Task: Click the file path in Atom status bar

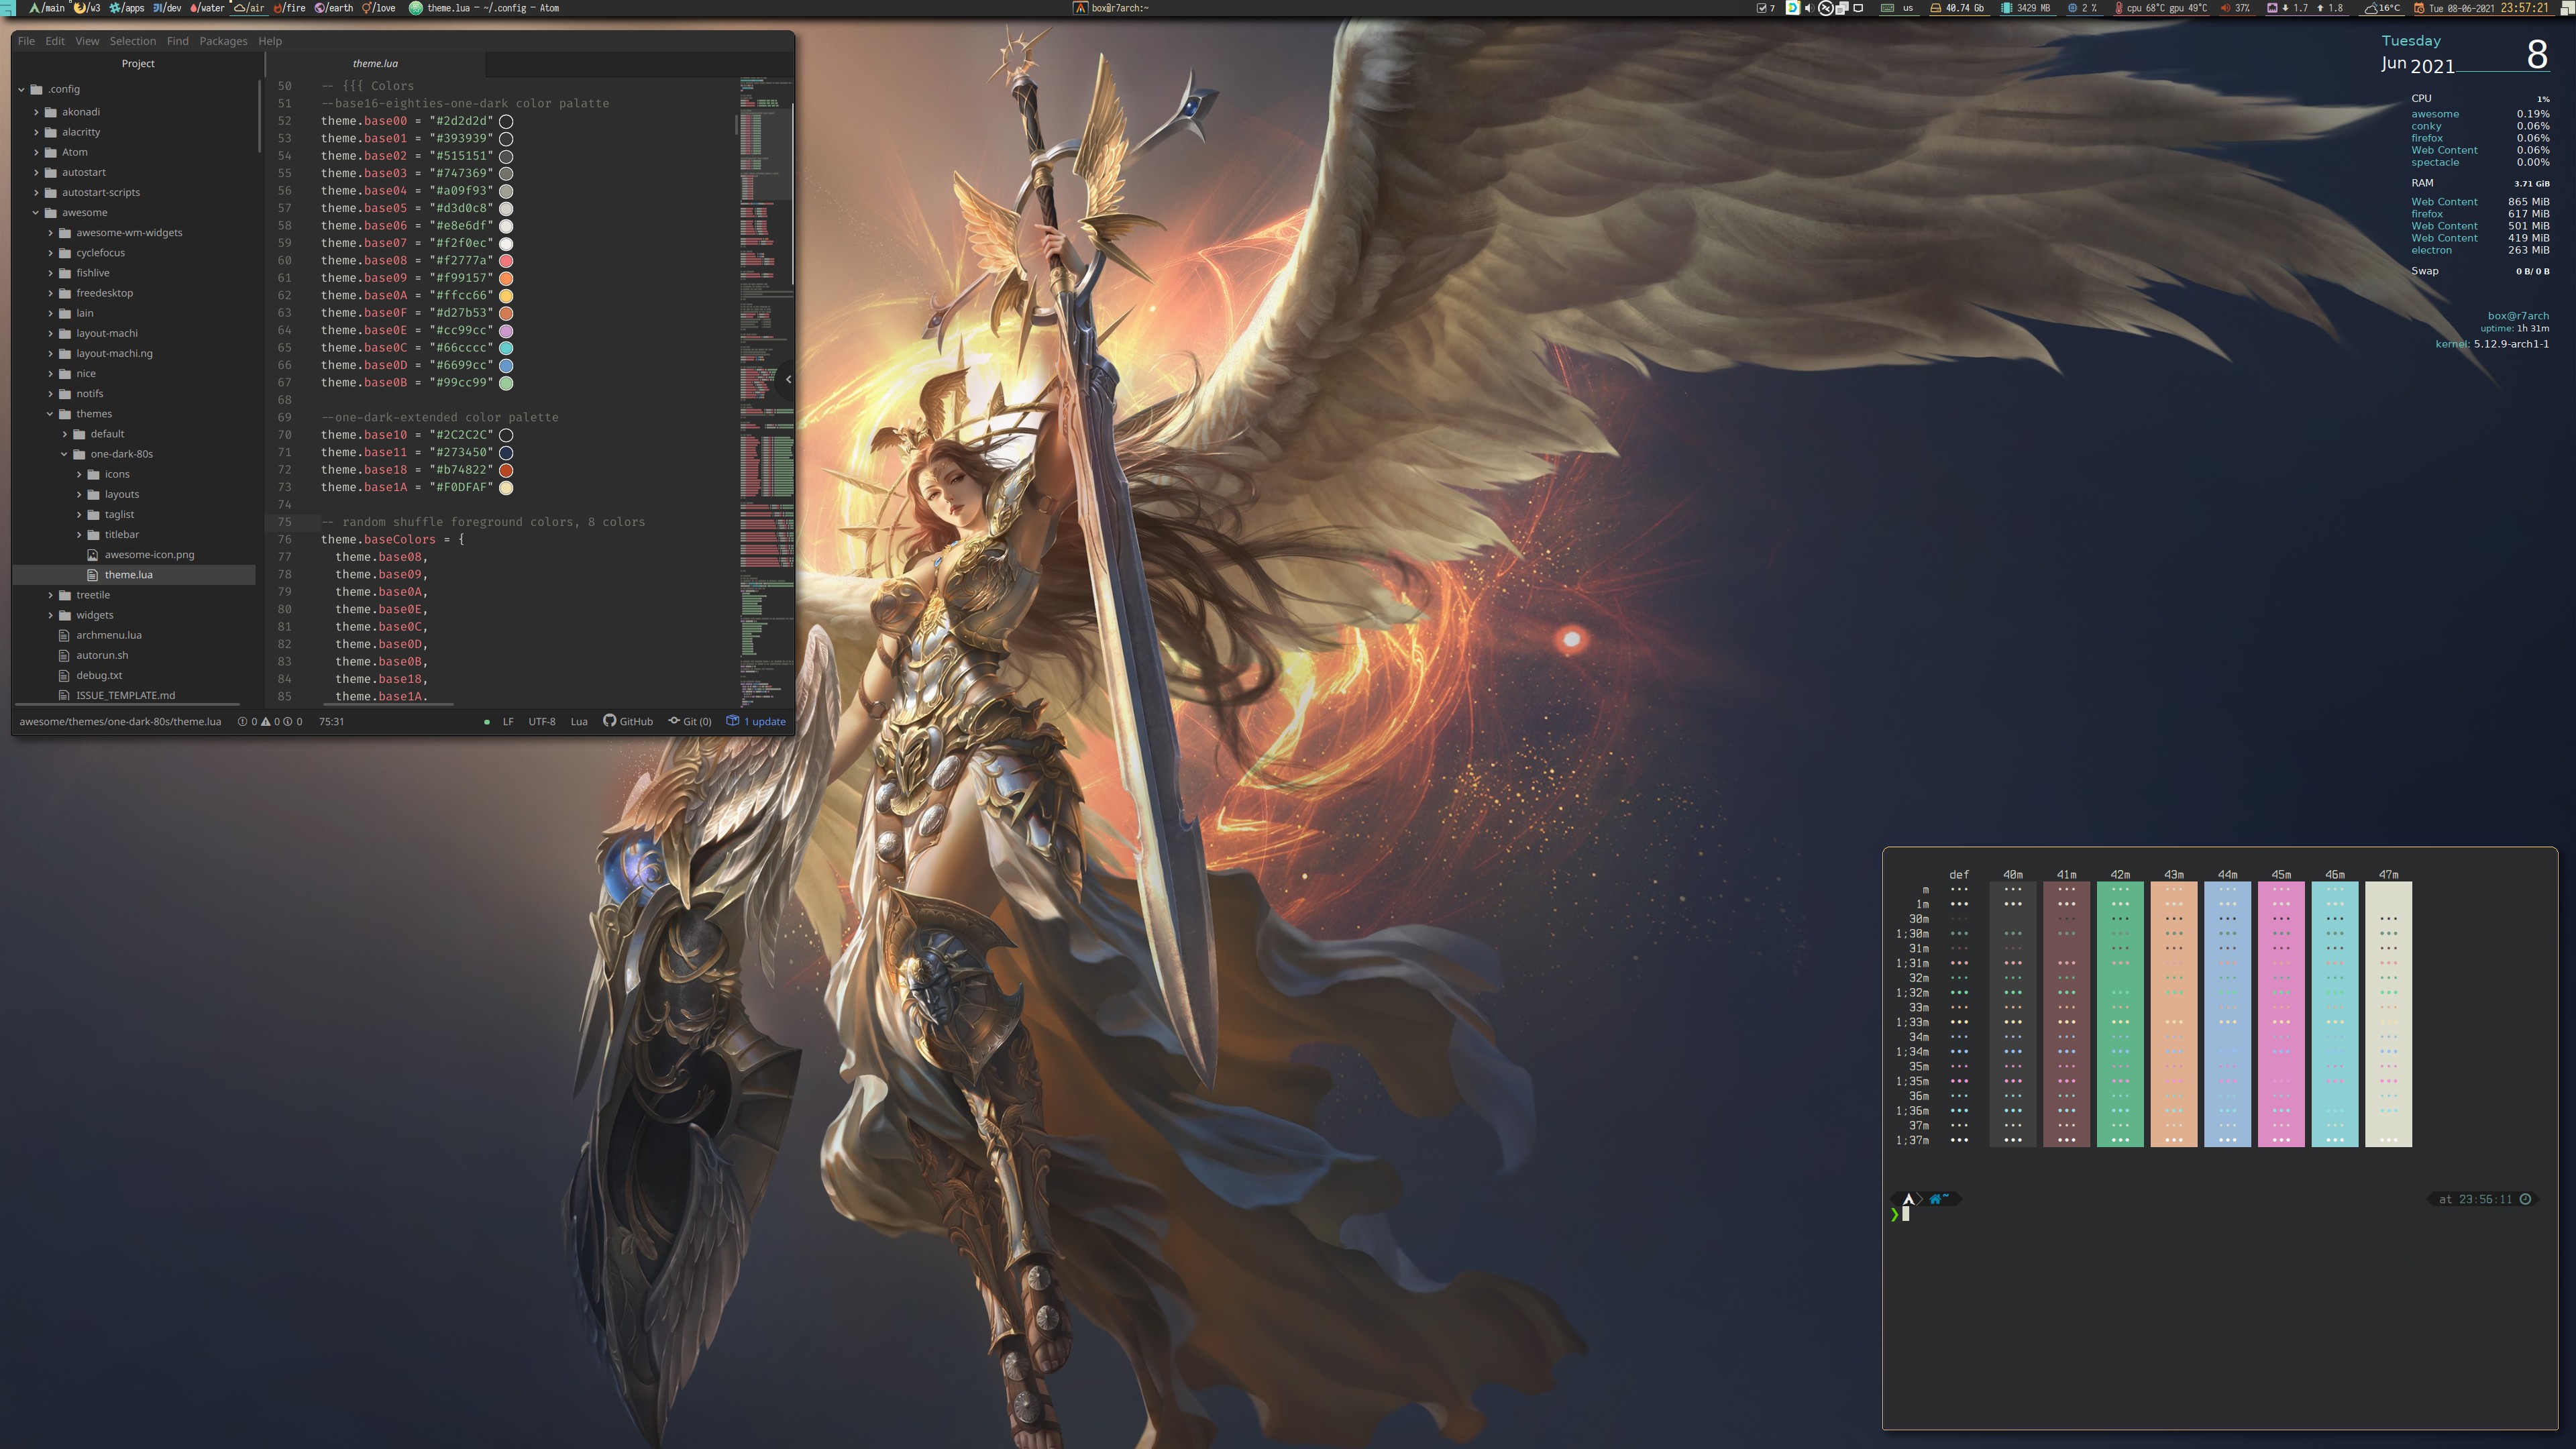Action: pos(120,721)
